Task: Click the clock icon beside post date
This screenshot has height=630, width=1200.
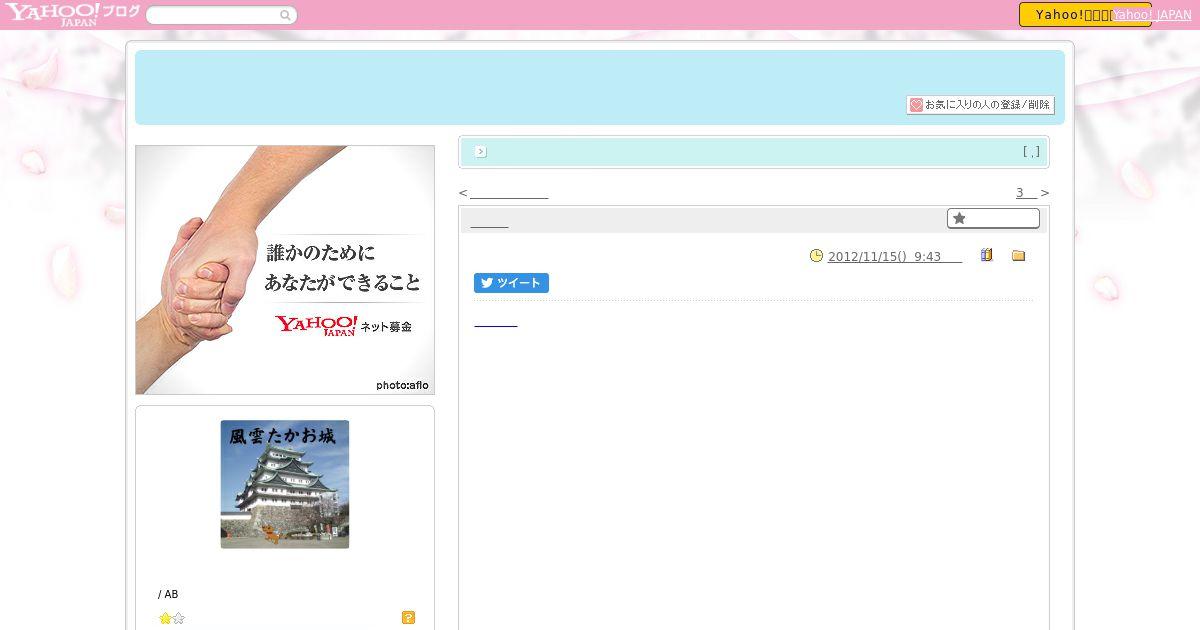Action: tap(816, 256)
